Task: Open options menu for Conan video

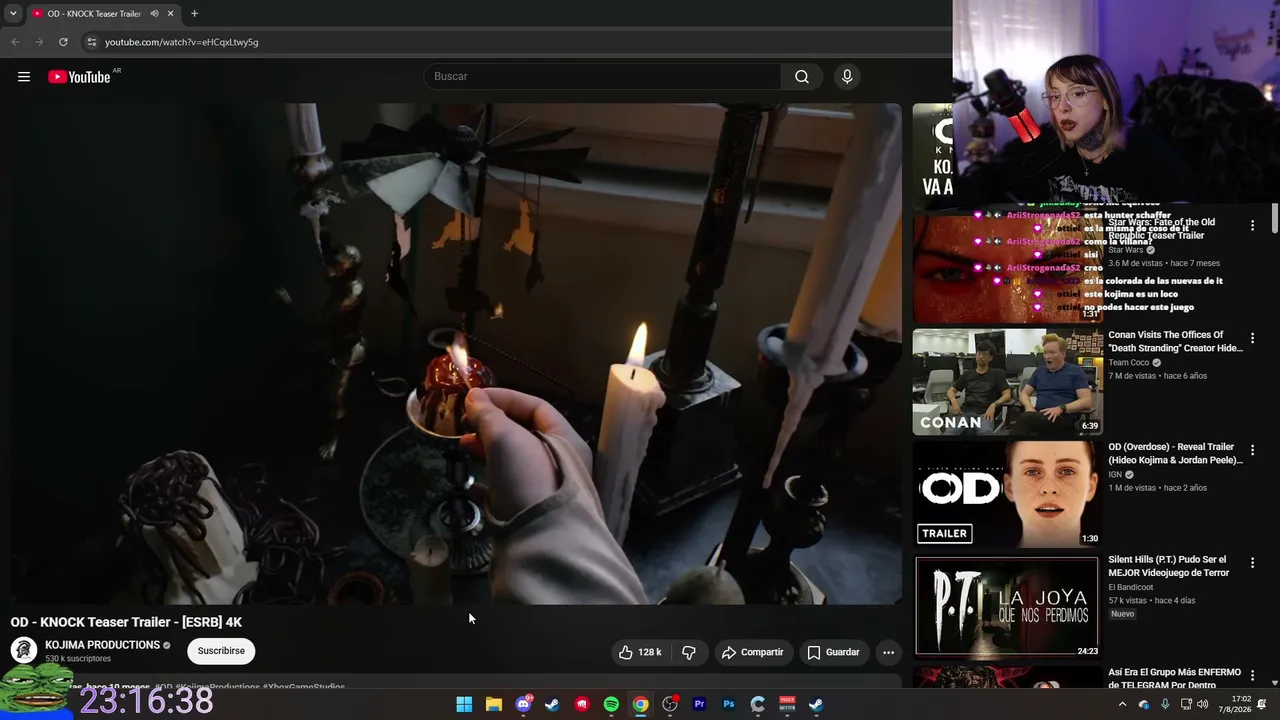Action: 1252,338
